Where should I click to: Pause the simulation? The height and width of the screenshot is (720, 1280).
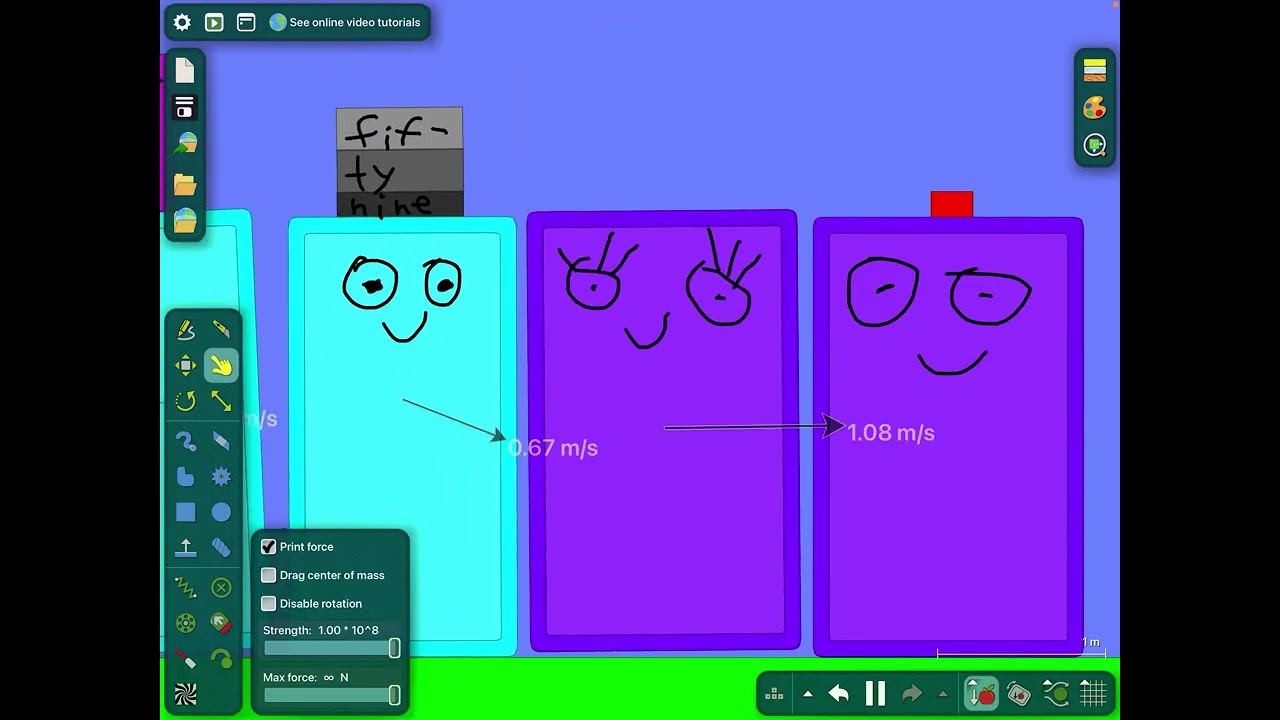(875, 694)
